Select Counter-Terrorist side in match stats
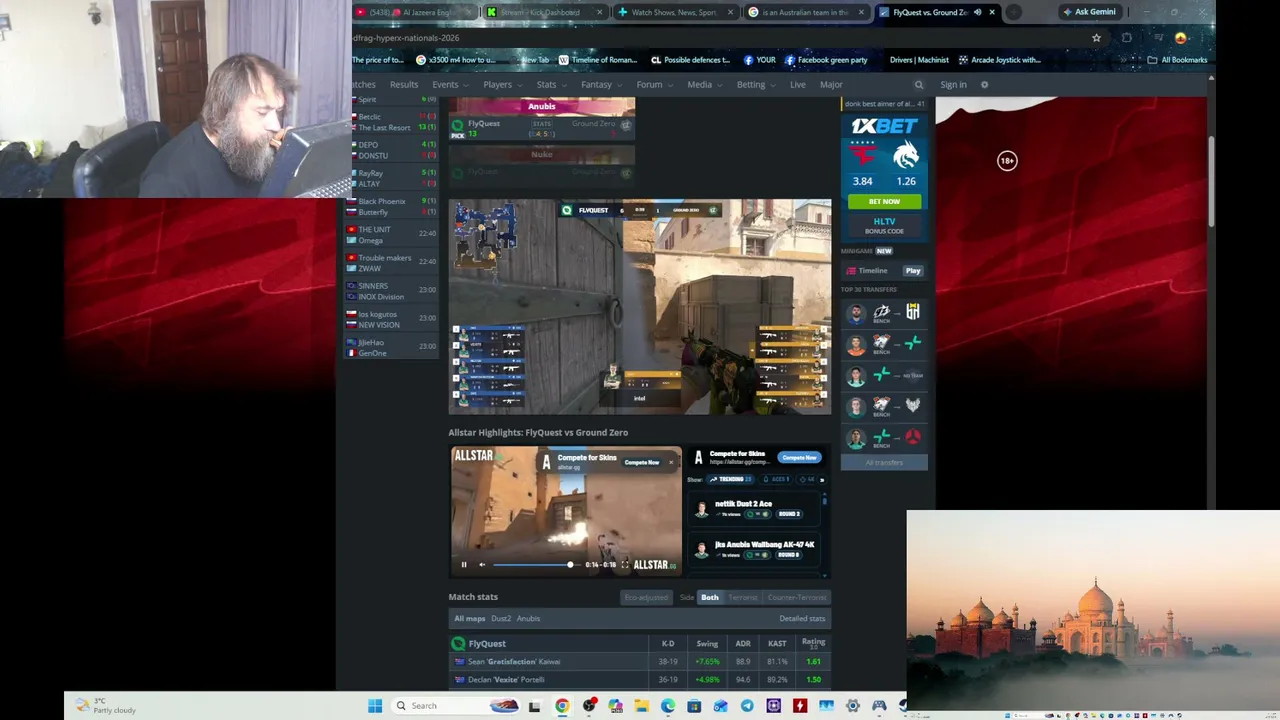This screenshot has height=720, width=1280. [797, 597]
